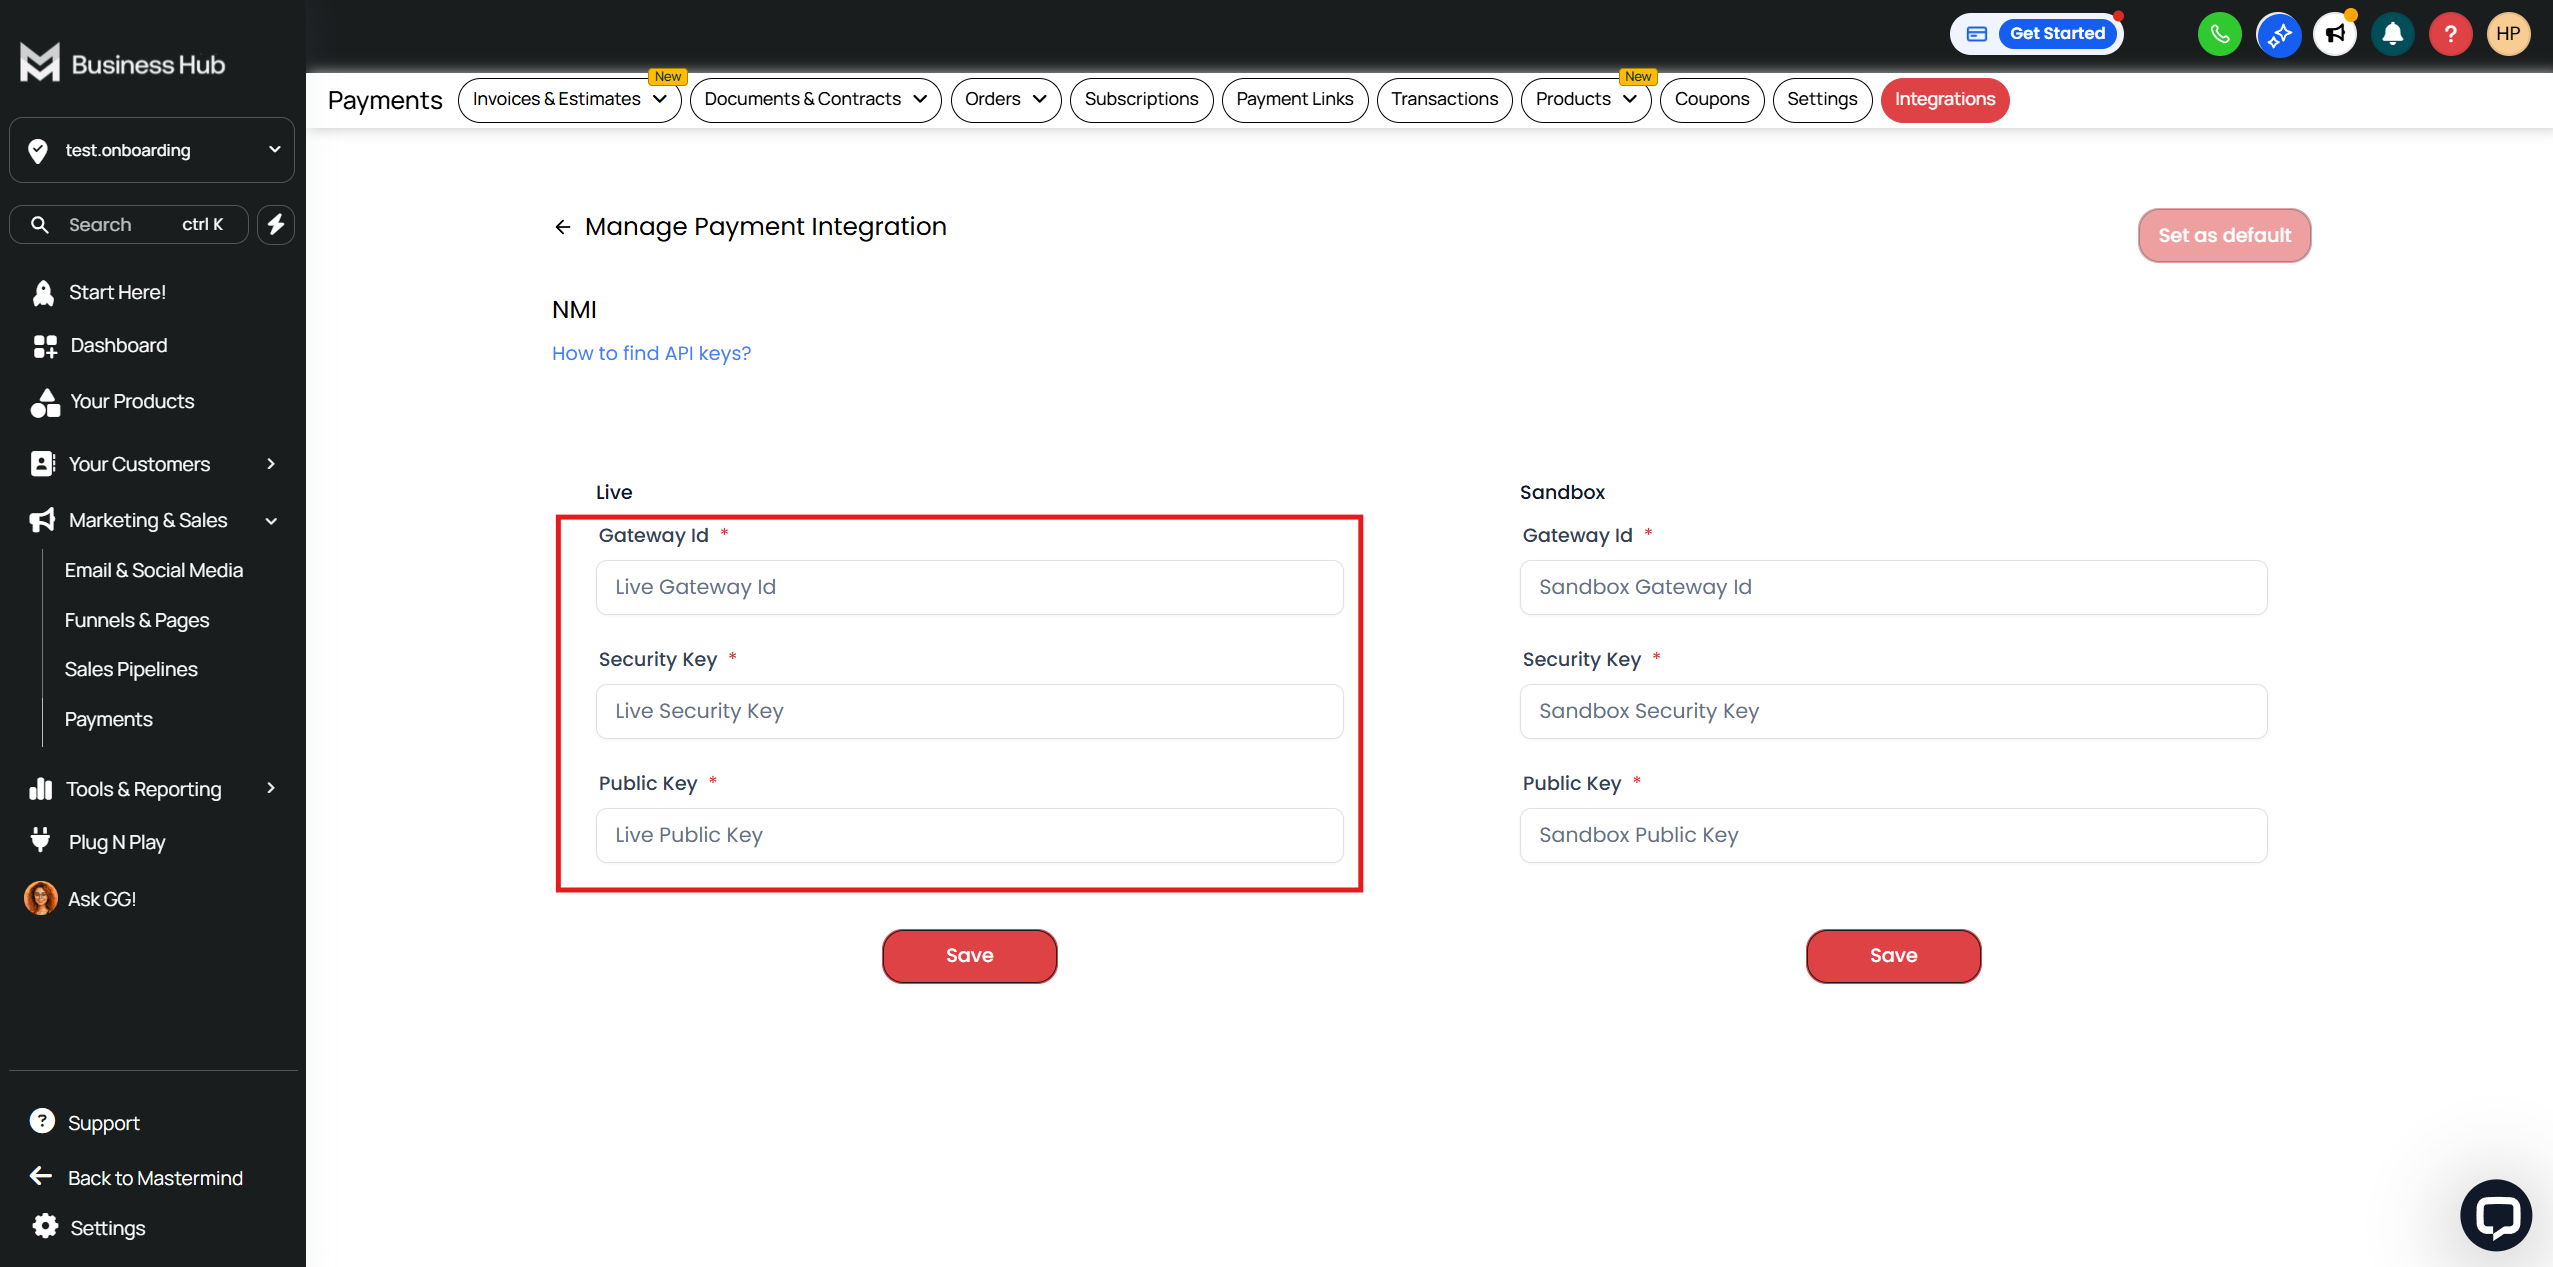Click the Plug N Play plug icon
2553x1267 pixels.
pos(40,841)
